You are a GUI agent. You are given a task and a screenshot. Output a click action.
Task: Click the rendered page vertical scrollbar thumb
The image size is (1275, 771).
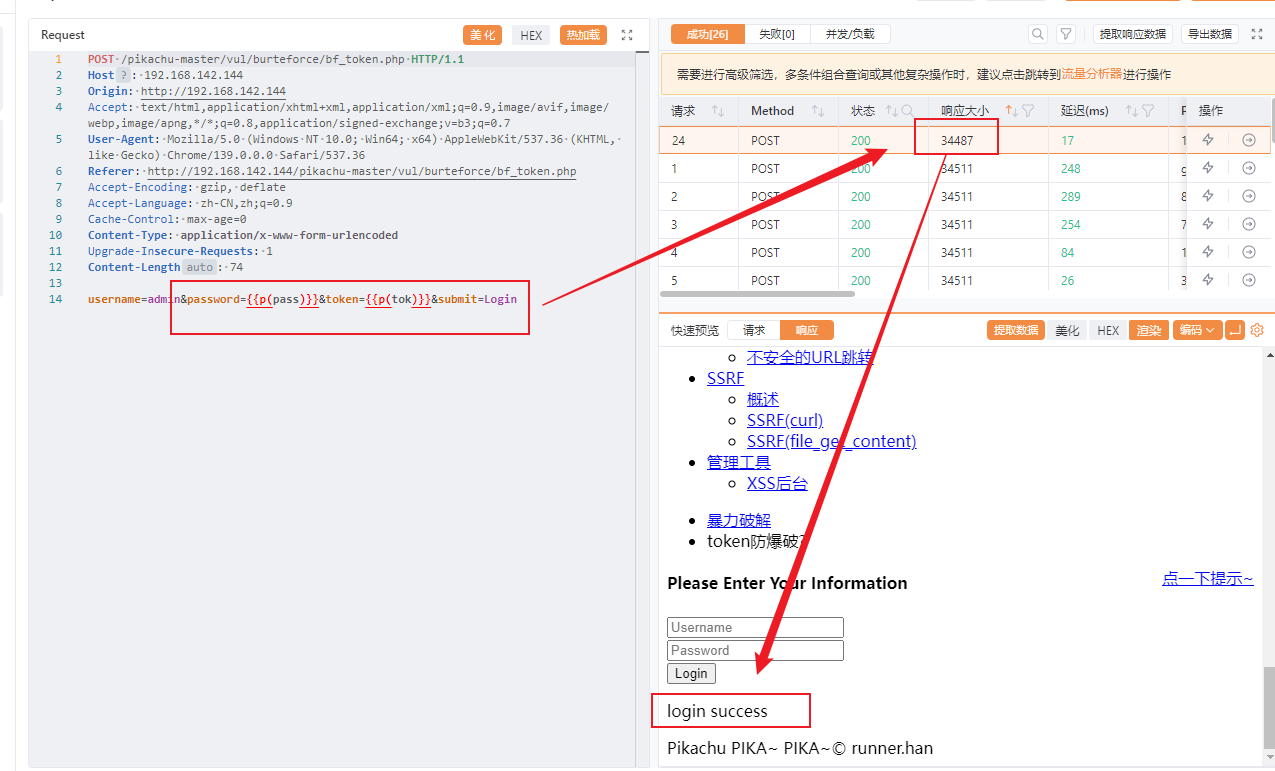click(x=1269, y=708)
